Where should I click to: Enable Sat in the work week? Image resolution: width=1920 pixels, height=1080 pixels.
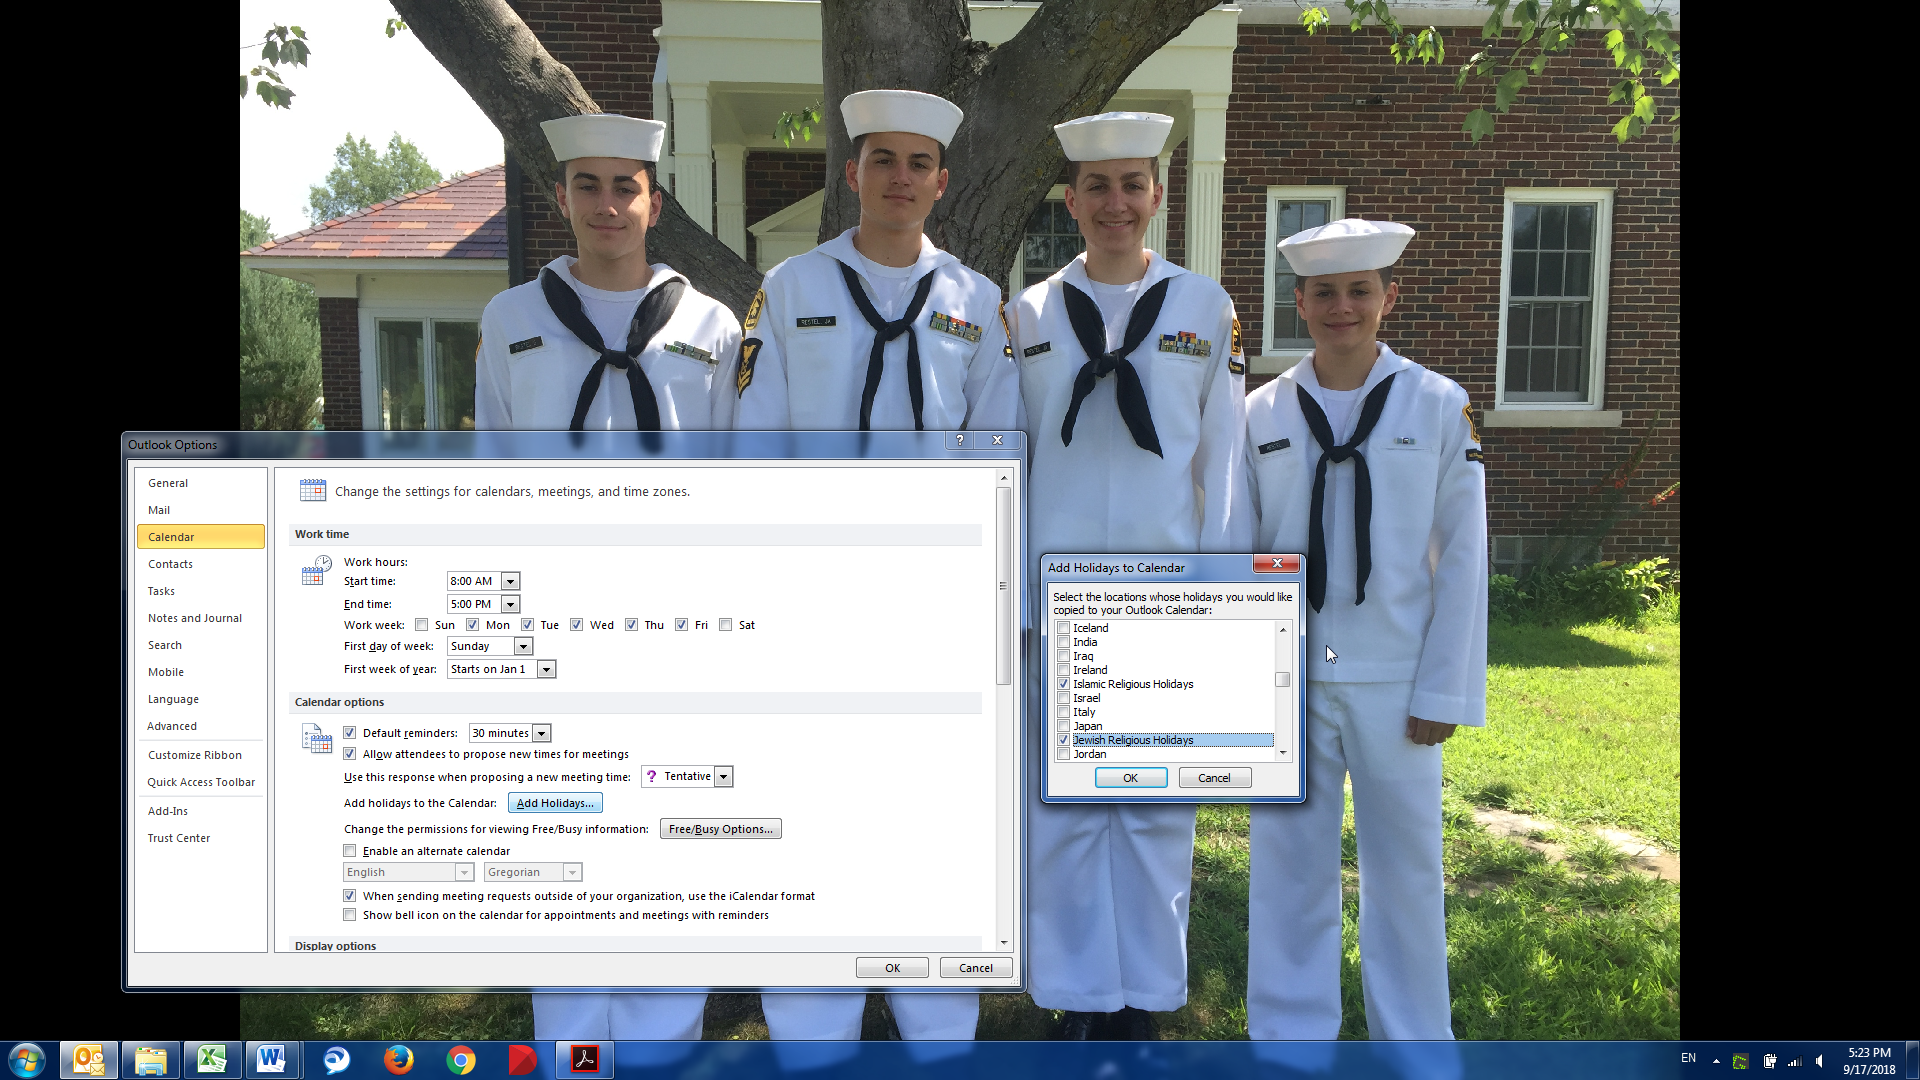click(726, 625)
